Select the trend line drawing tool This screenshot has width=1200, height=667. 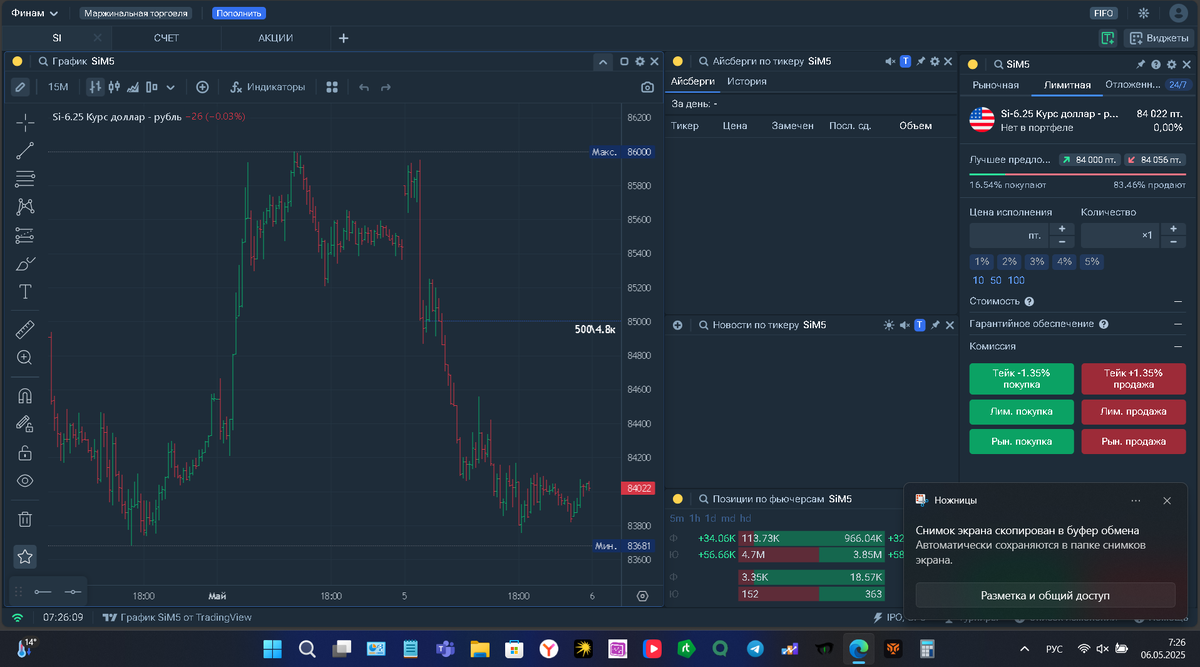pos(25,151)
